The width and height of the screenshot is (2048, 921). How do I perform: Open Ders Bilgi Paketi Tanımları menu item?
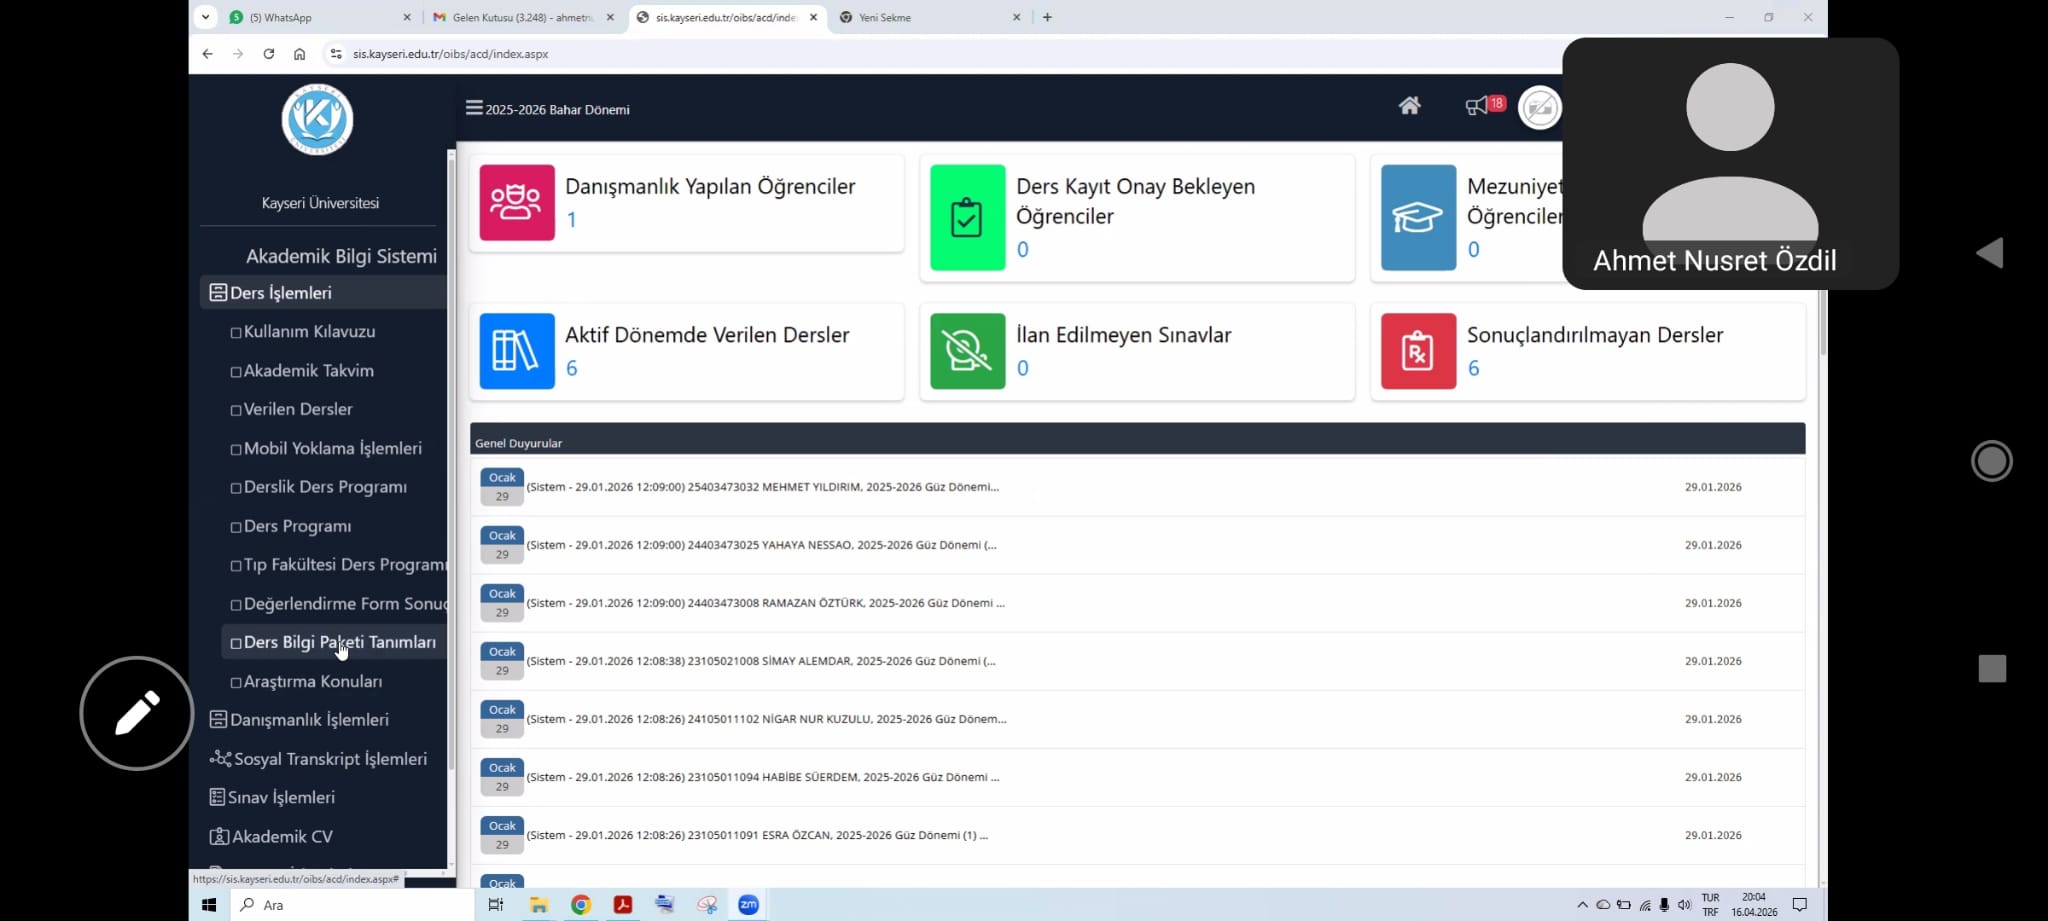point(339,643)
